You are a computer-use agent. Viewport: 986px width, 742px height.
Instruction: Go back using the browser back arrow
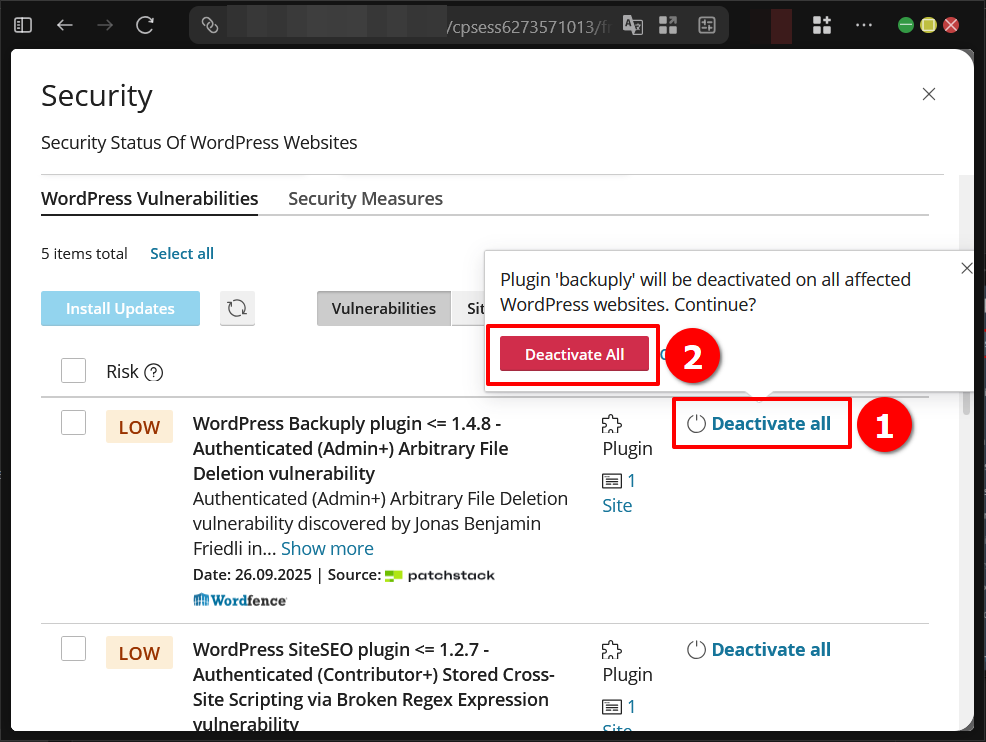(64, 25)
